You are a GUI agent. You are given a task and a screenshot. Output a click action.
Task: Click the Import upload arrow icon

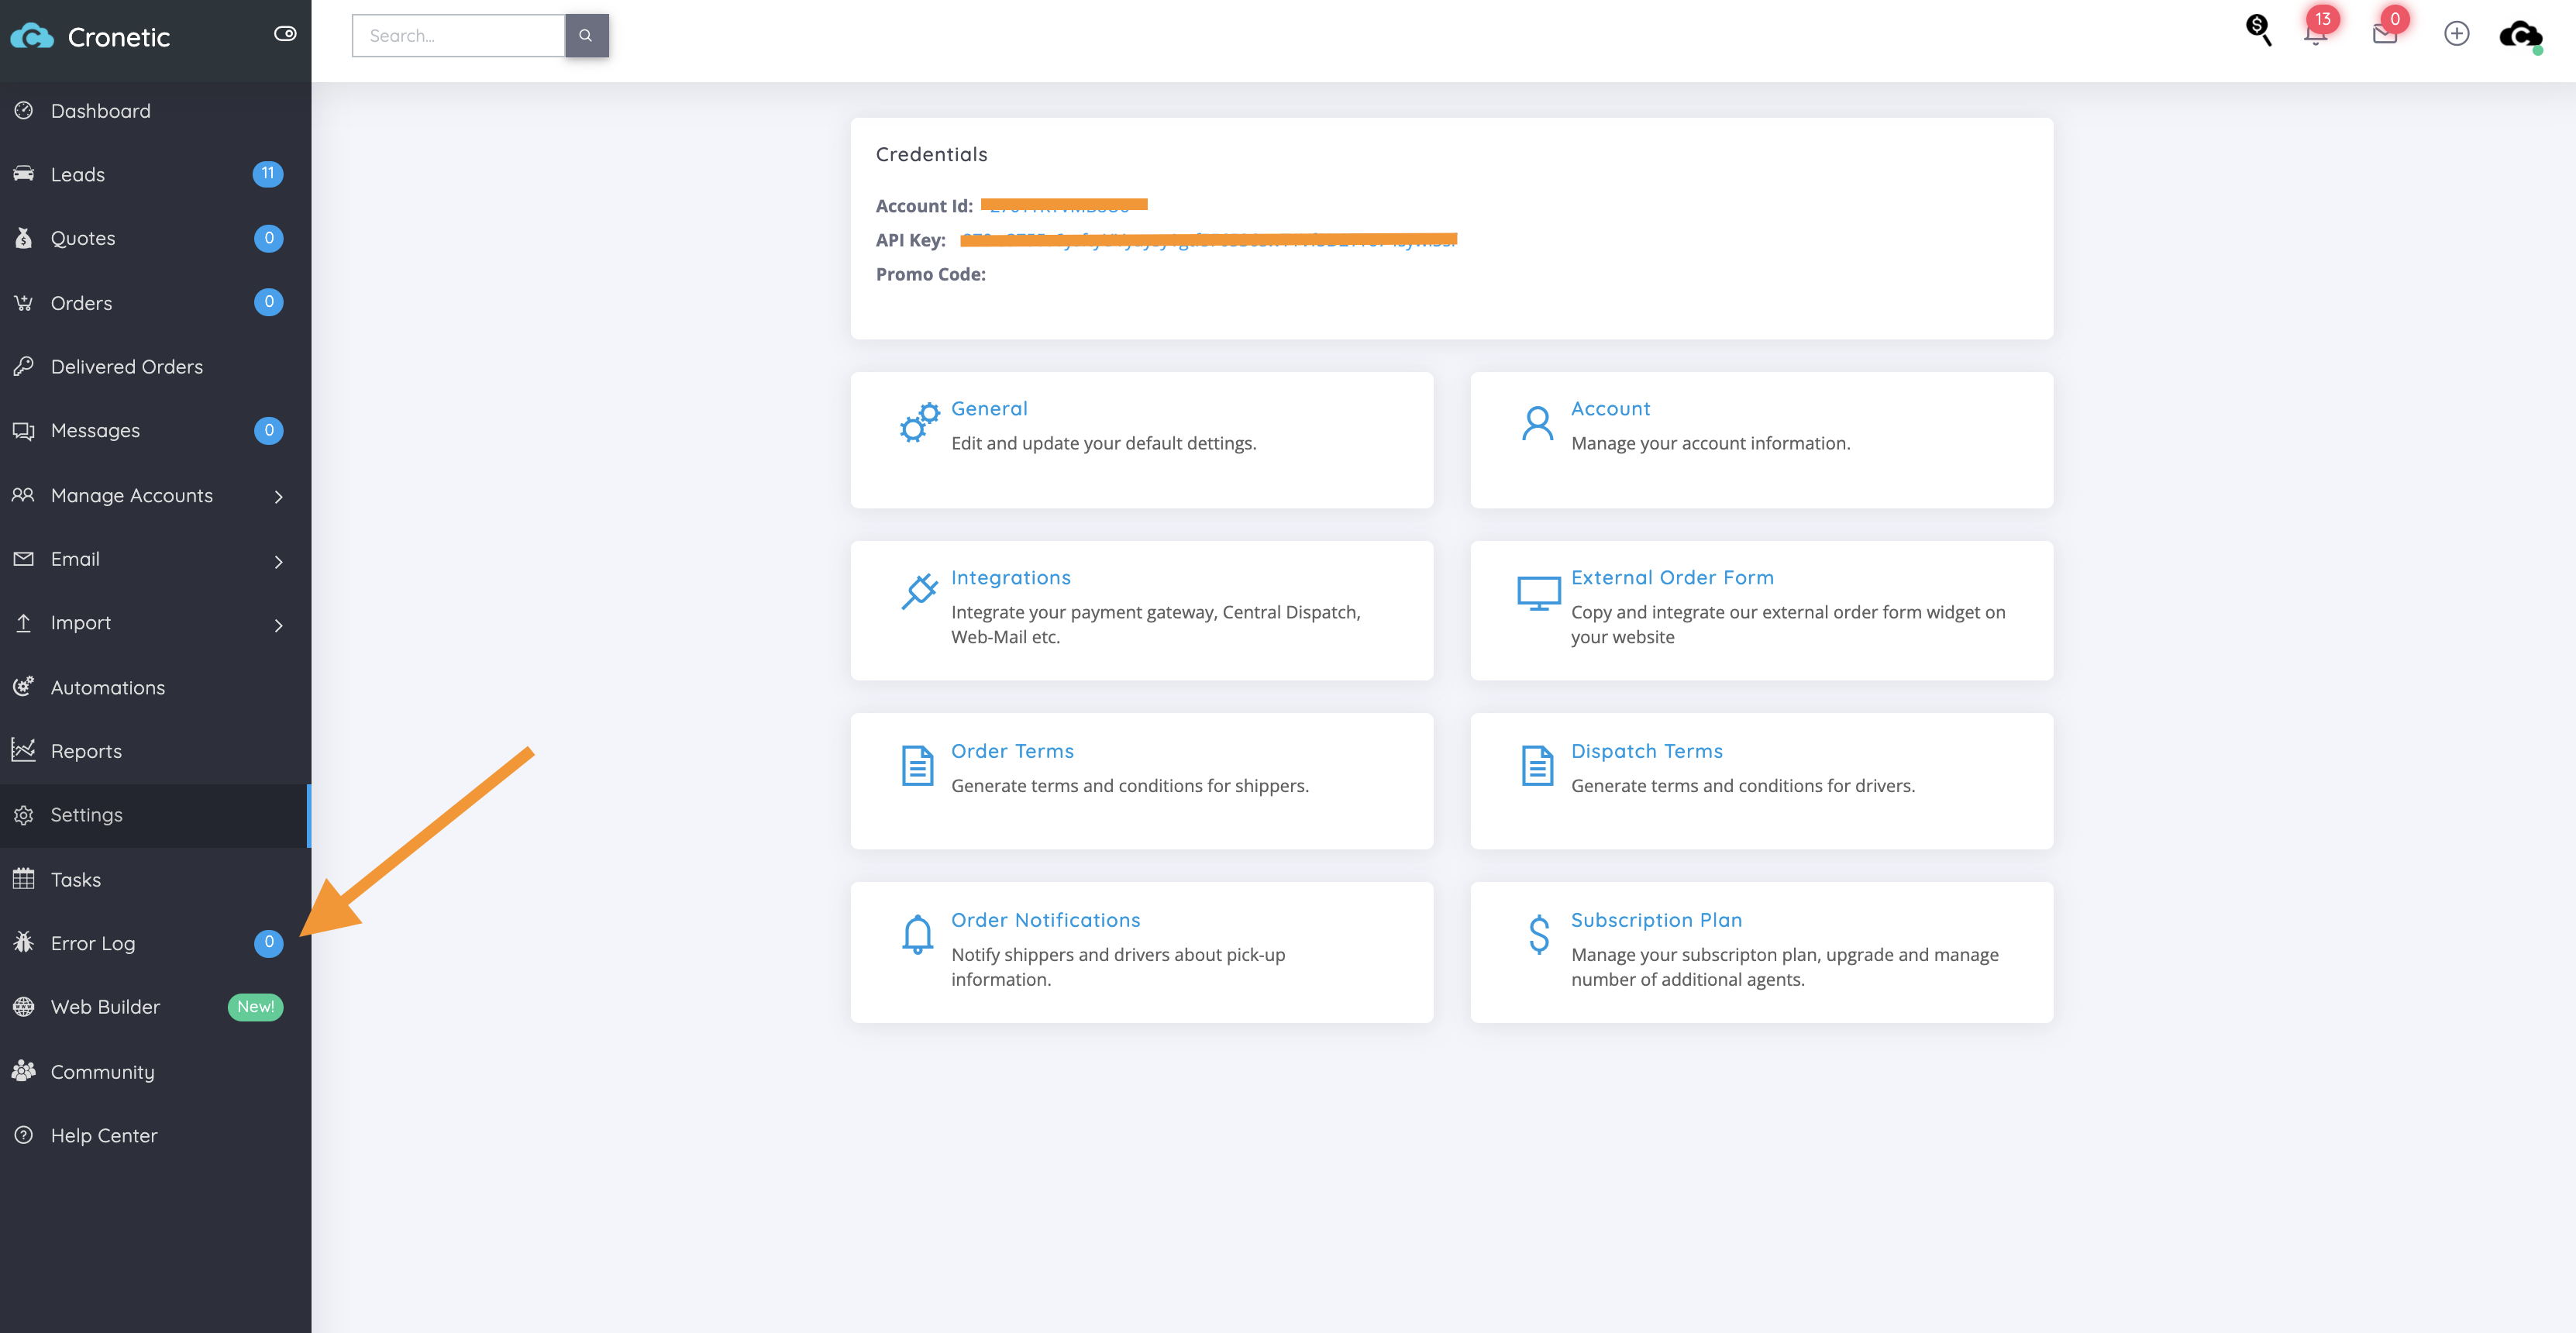23,623
